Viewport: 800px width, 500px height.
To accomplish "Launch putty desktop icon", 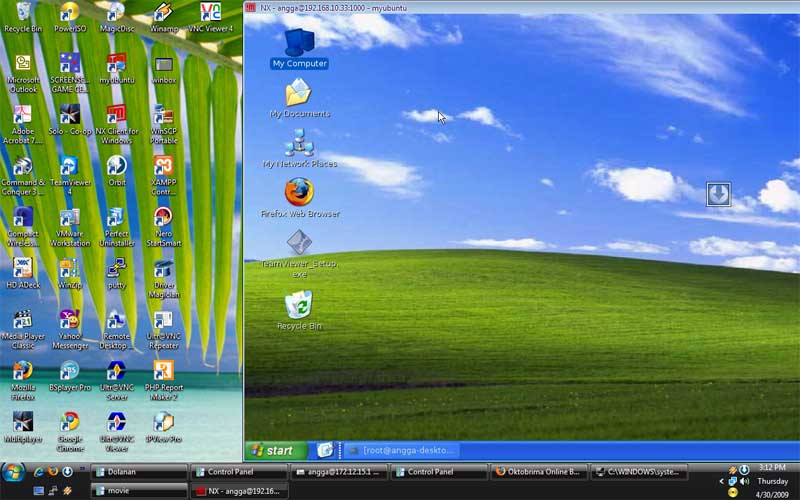I will pos(116,273).
